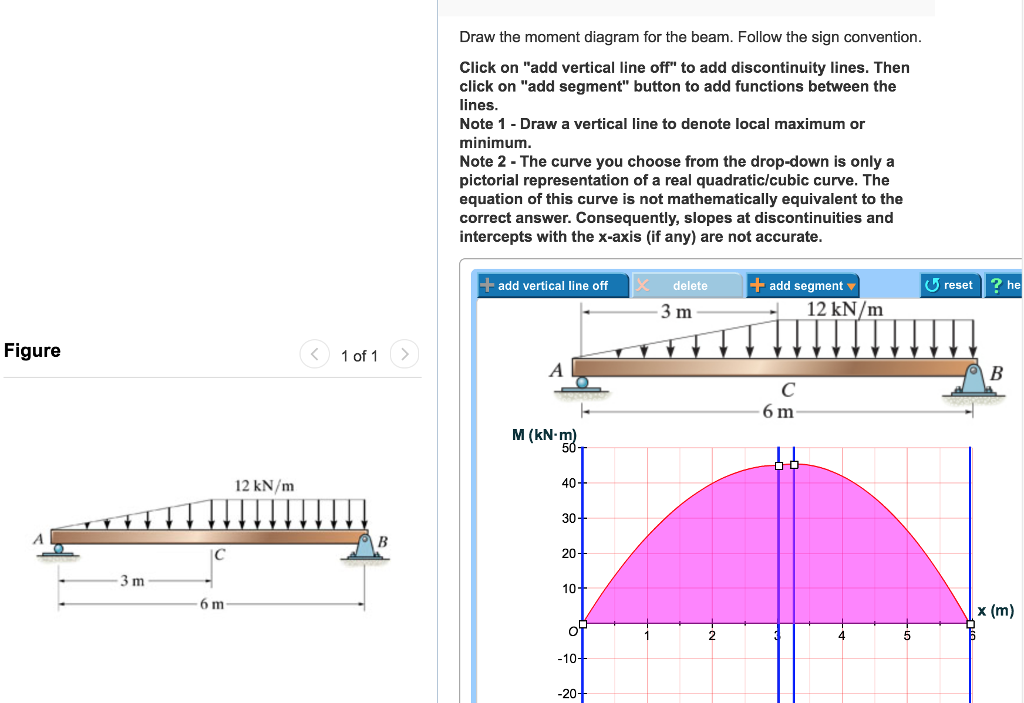Open the 'add segment' dropdown arrow

click(851, 285)
